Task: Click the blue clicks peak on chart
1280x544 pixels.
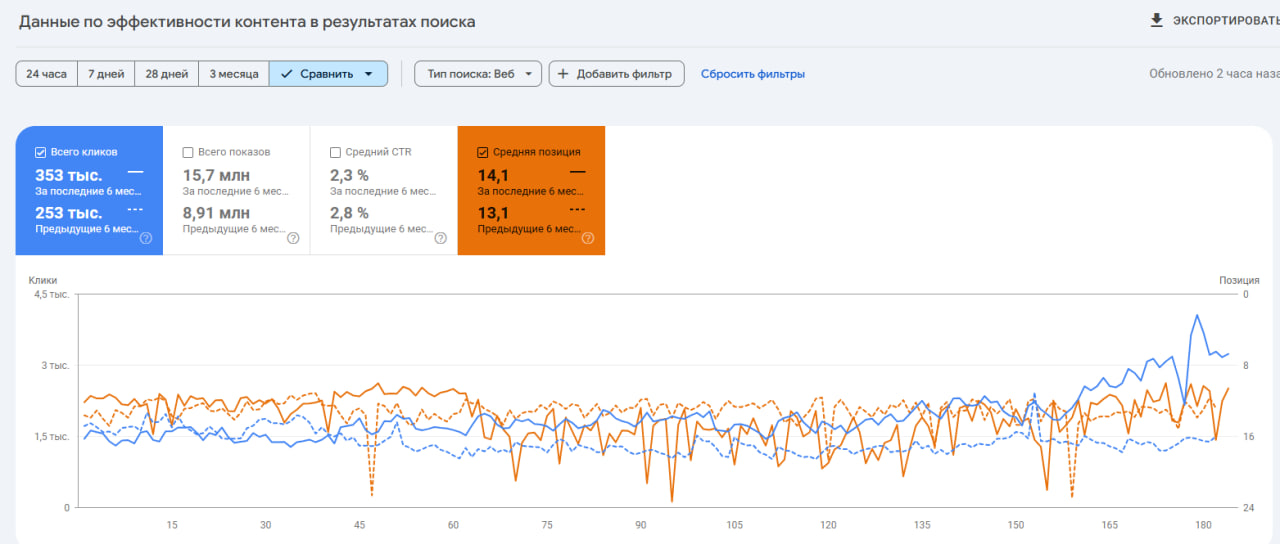Action: [1196, 315]
